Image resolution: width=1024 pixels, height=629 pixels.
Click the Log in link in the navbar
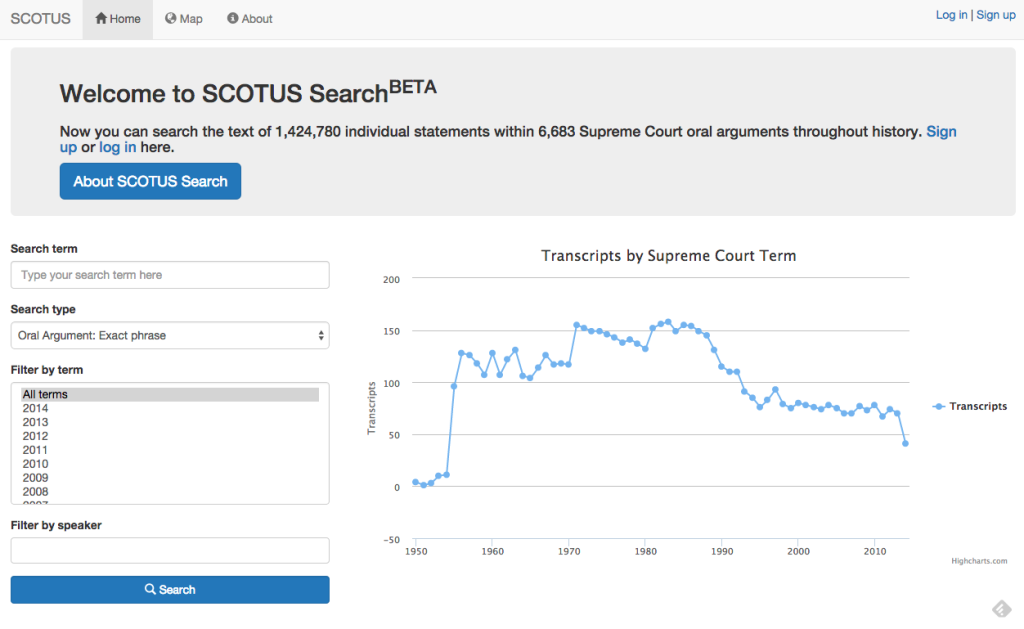[x=951, y=15]
